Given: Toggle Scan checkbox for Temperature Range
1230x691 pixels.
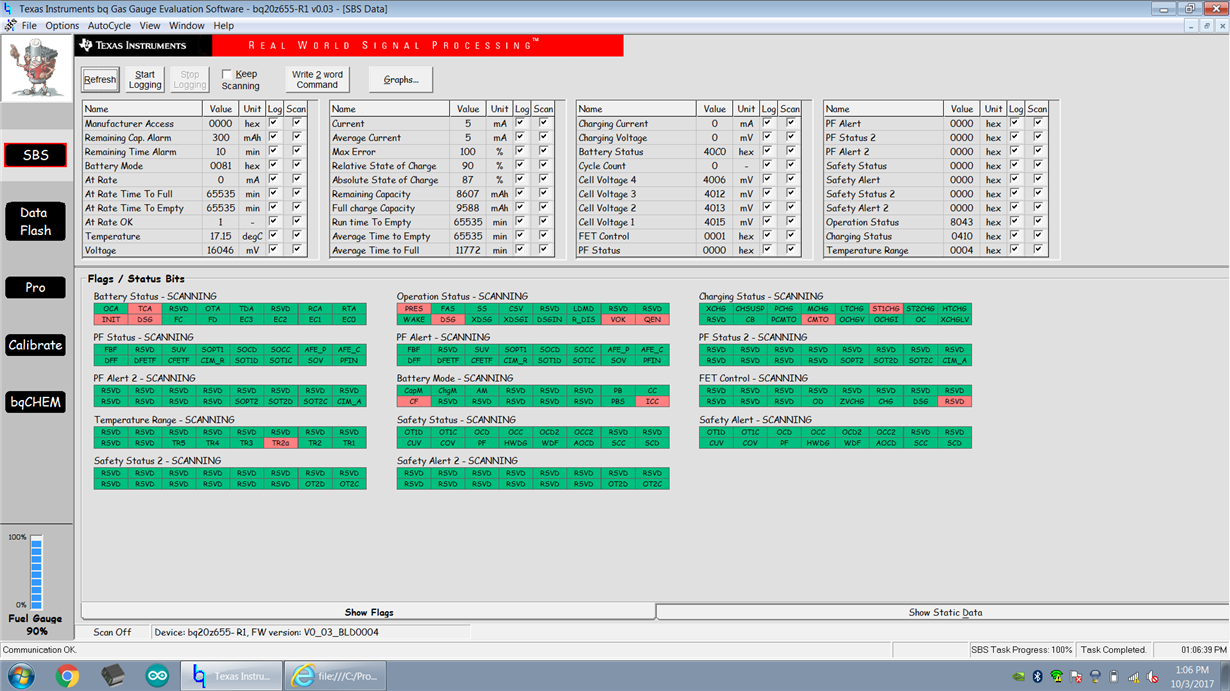Looking at the screenshot, I should pyautogui.click(x=1038, y=249).
